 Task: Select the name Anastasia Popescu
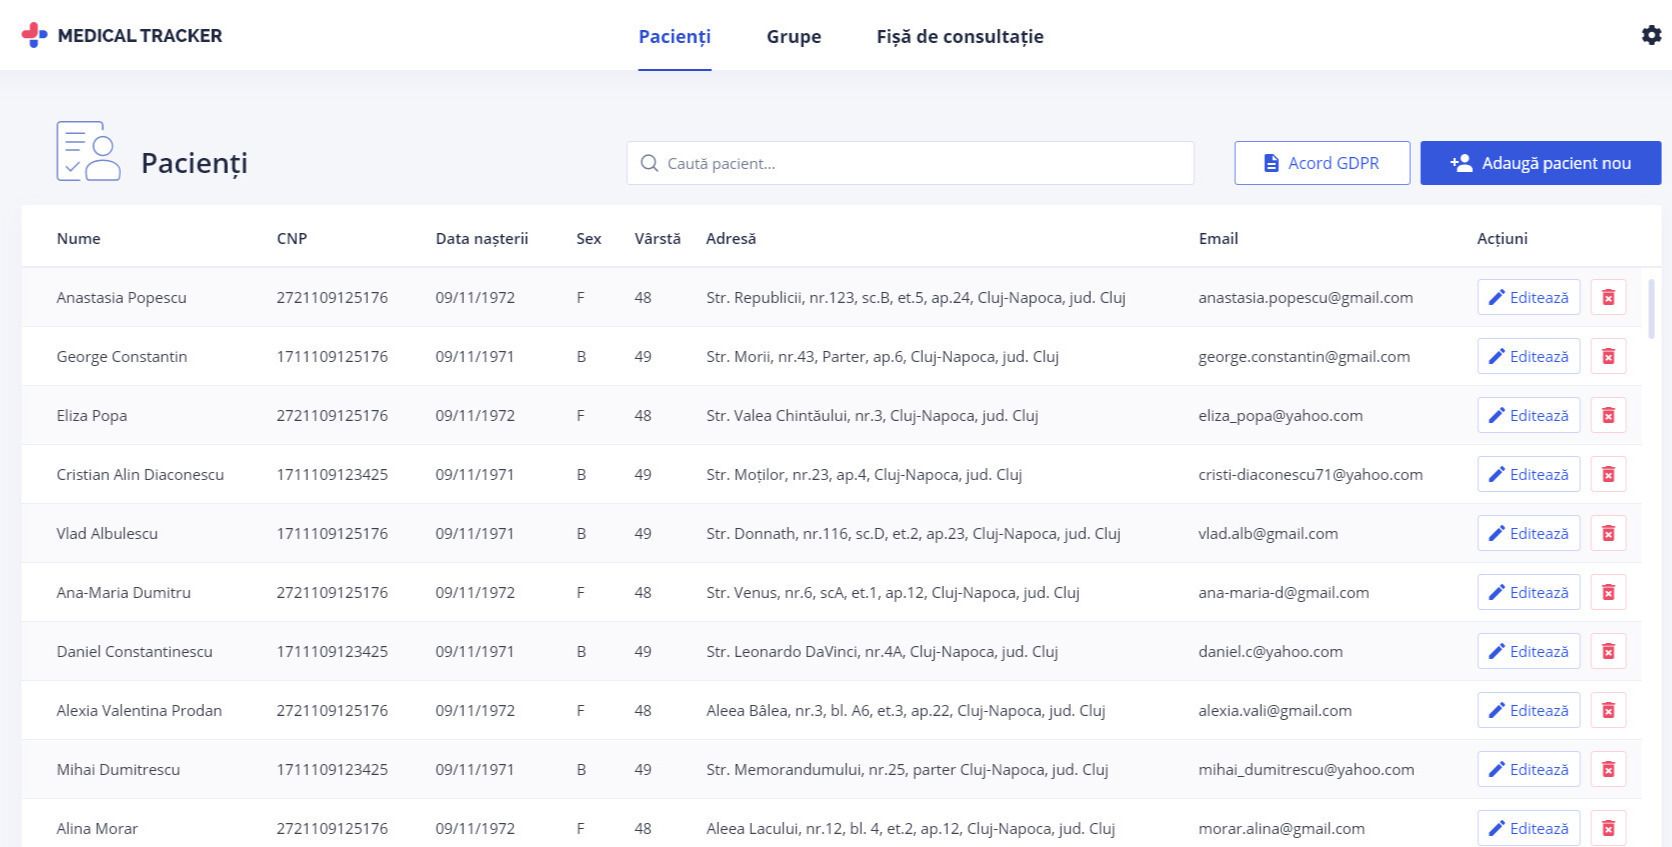pos(121,297)
